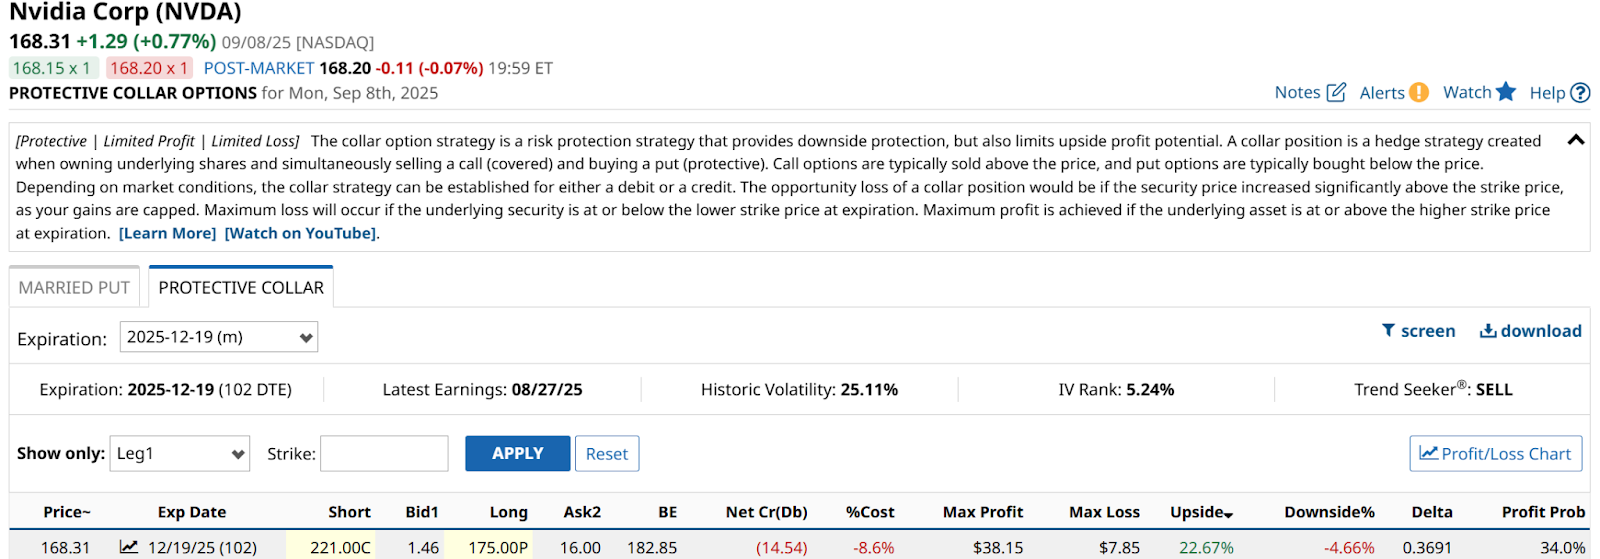Screen dimensions: 1600x559
Task: Click the Watch star icon
Action: (1506, 92)
